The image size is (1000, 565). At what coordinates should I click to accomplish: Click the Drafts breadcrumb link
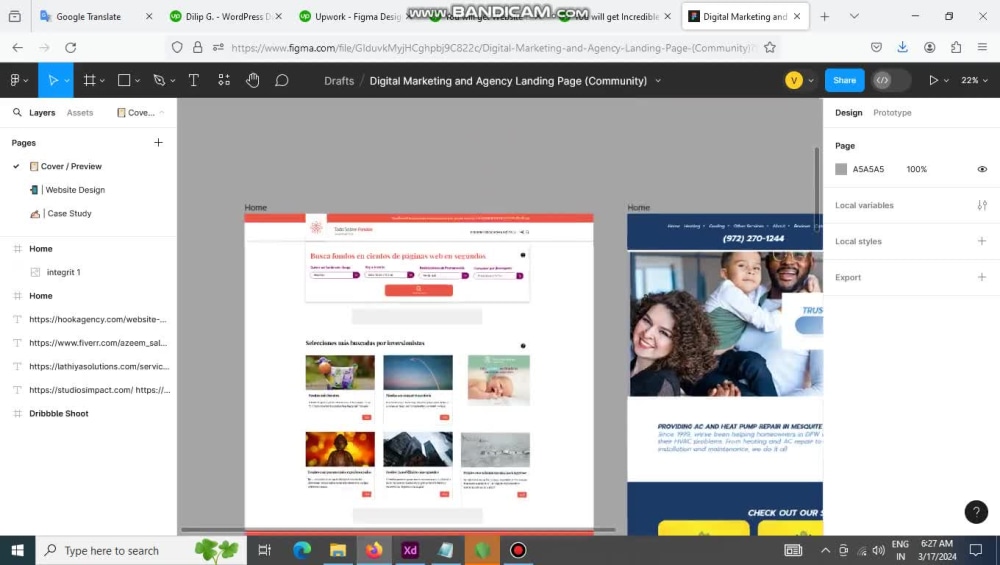(339, 81)
